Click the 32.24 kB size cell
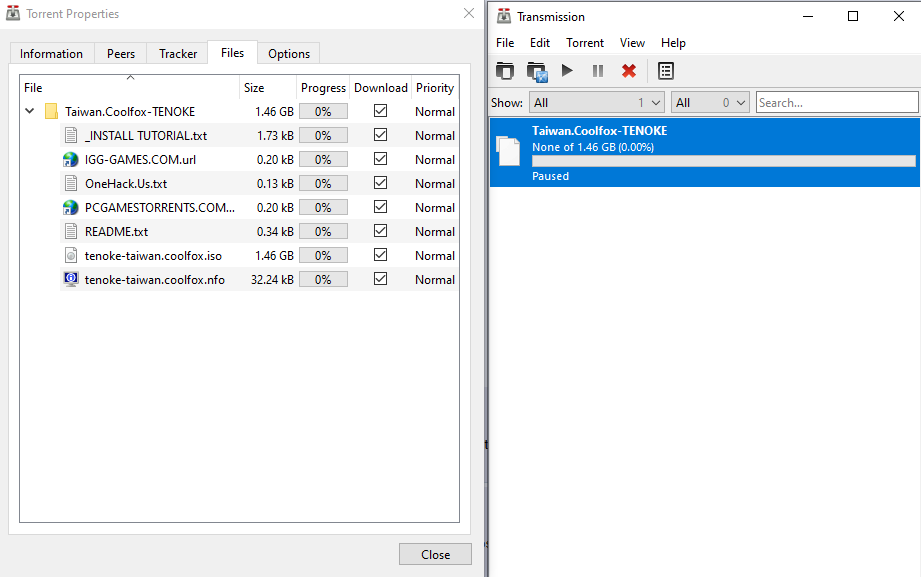 tap(272, 280)
